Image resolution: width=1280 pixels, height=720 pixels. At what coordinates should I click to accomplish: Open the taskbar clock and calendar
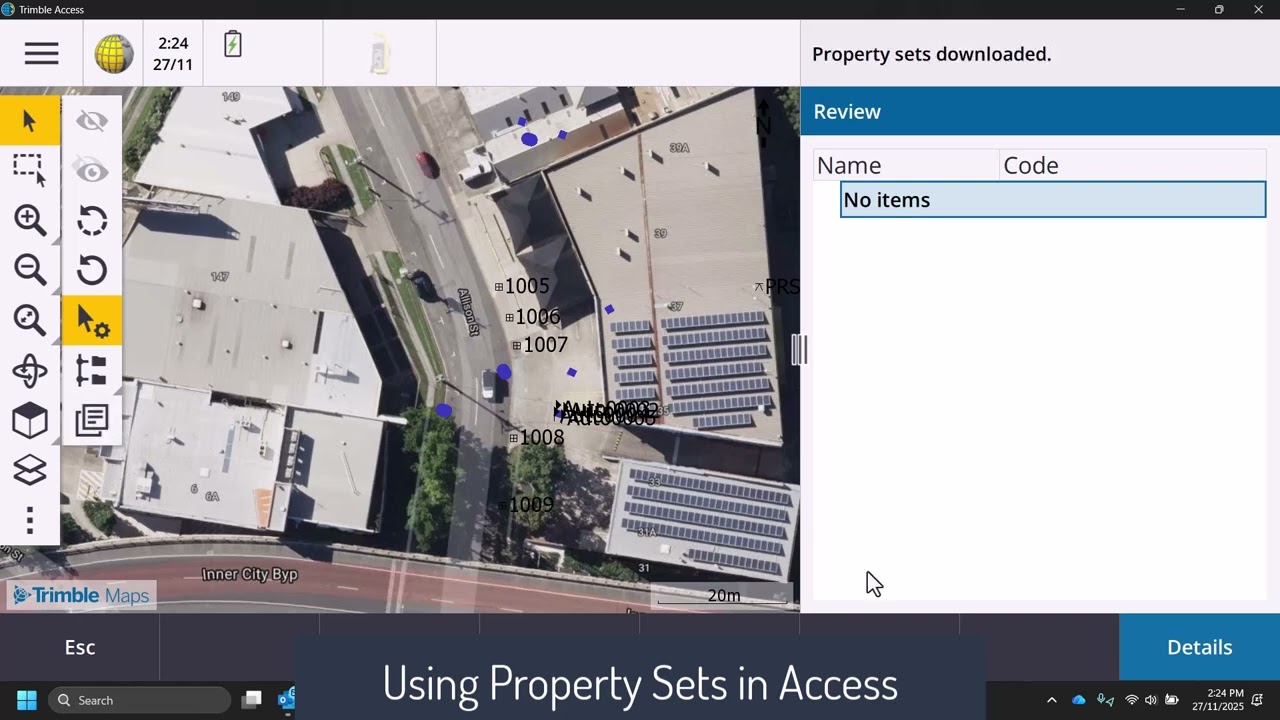[x=1217, y=700]
